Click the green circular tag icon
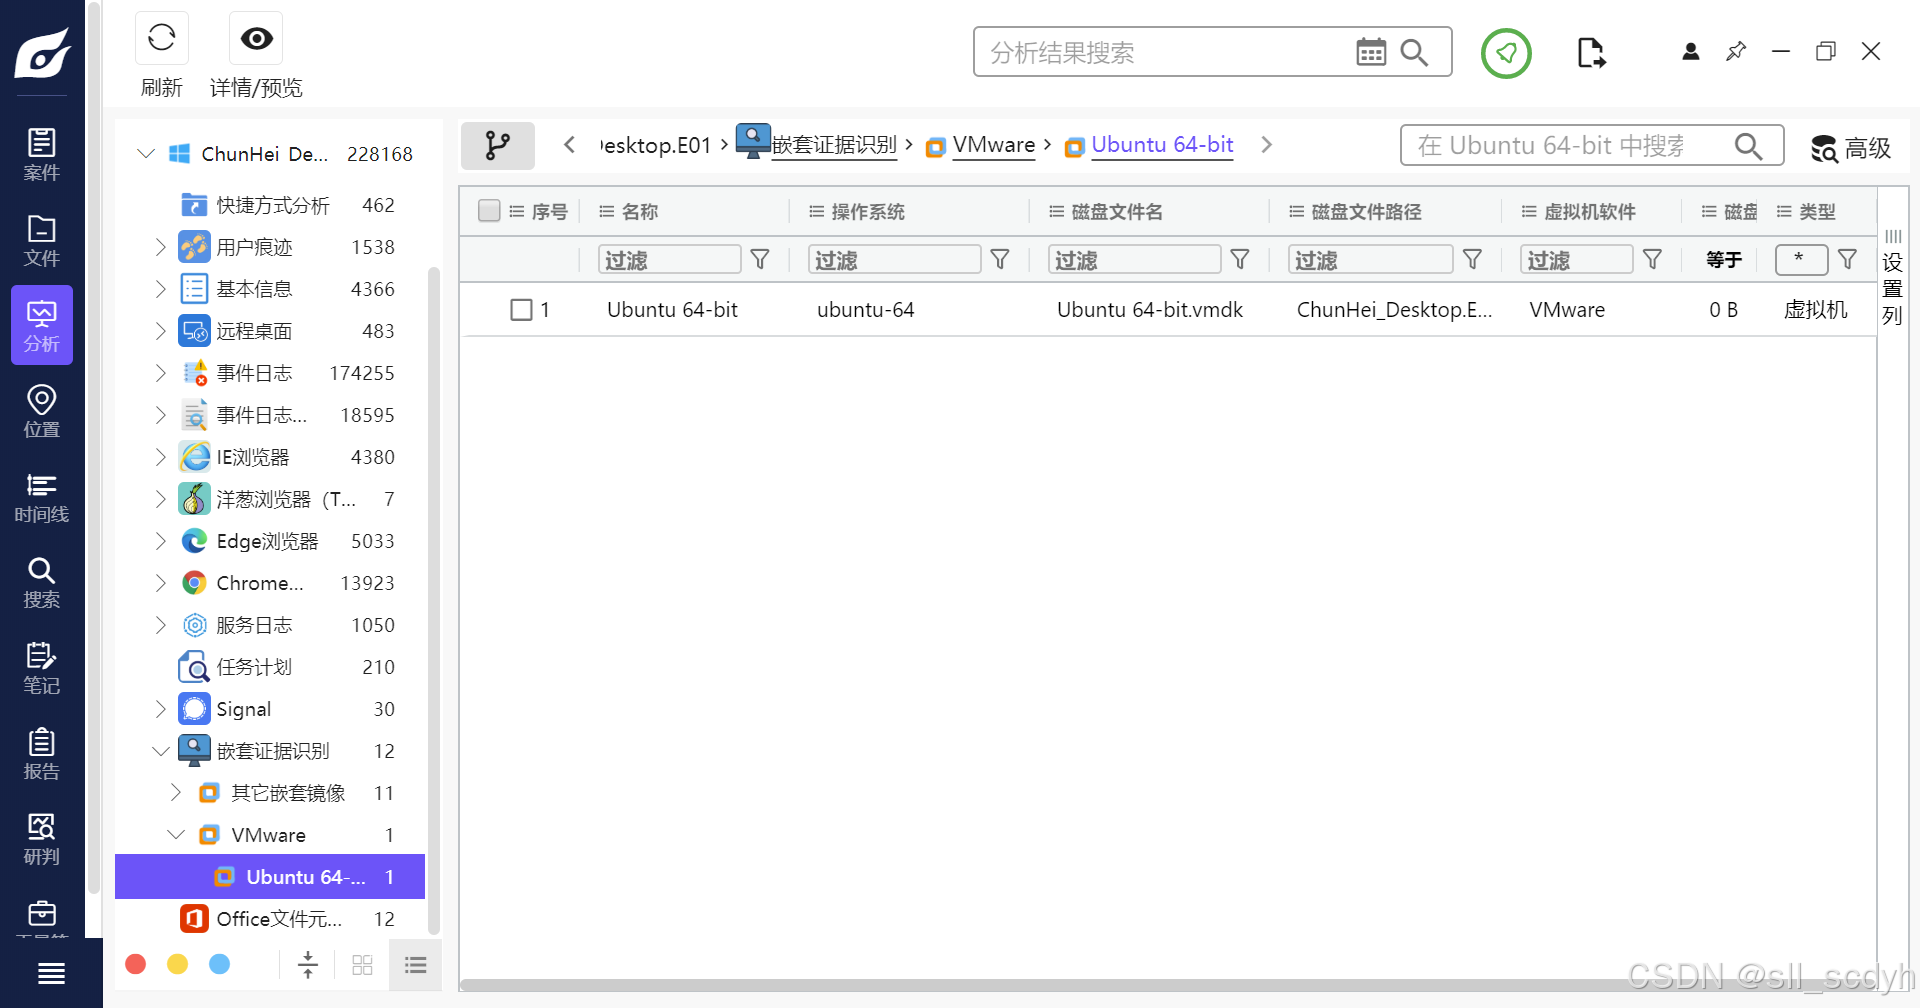Image resolution: width=1920 pixels, height=1008 pixels. [x=1506, y=53]
